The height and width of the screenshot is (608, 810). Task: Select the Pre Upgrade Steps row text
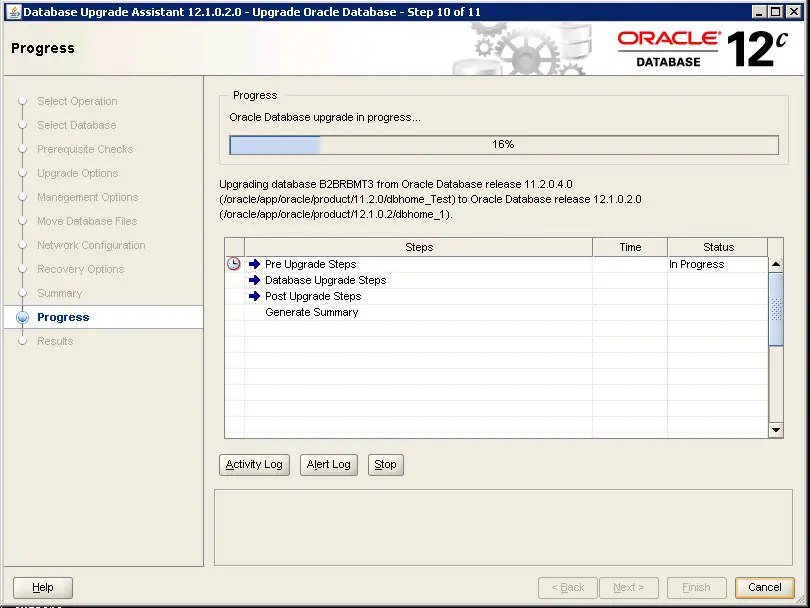click(310, 264)
